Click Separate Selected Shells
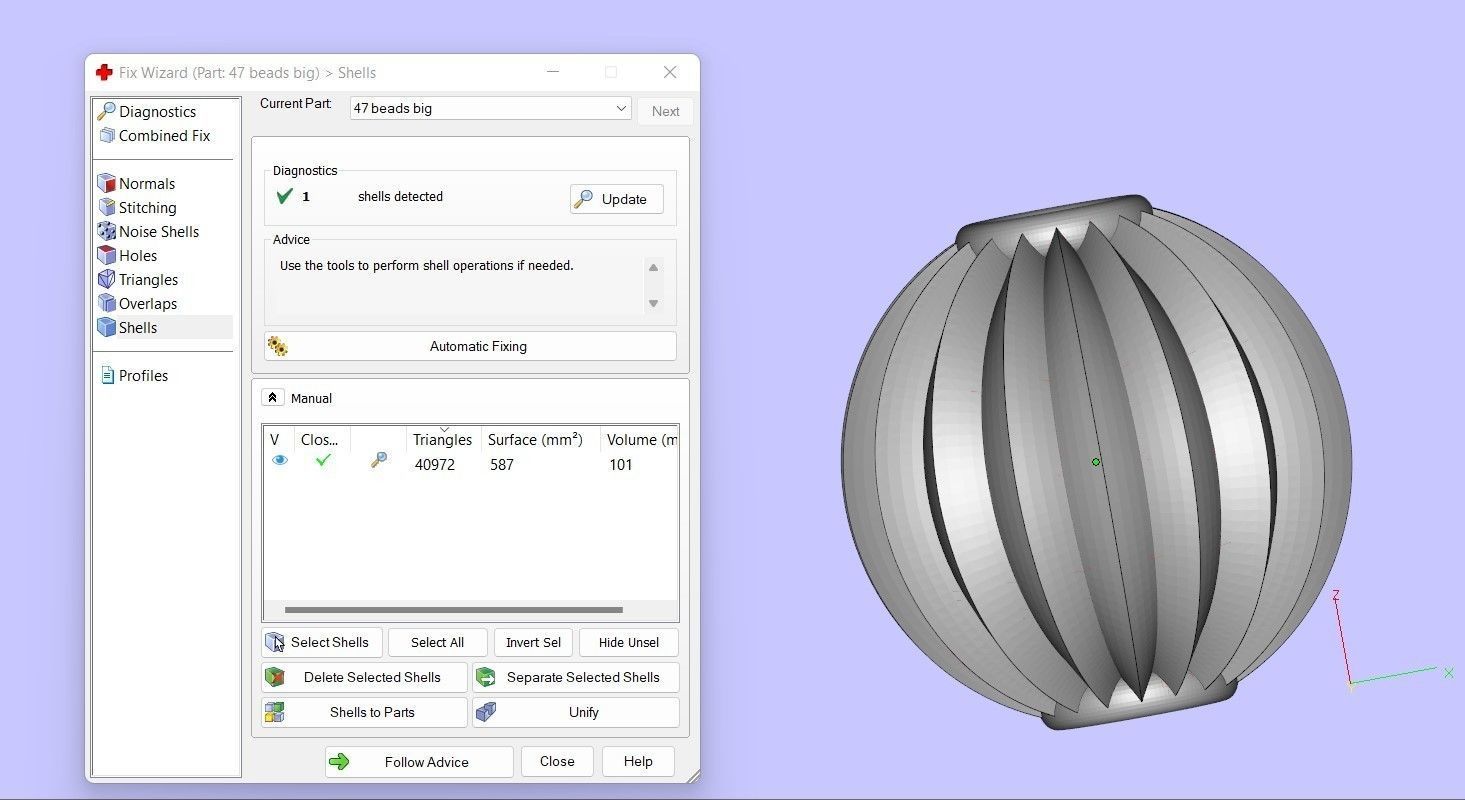The image size is (1465, 800). click(x=576, y=677)
